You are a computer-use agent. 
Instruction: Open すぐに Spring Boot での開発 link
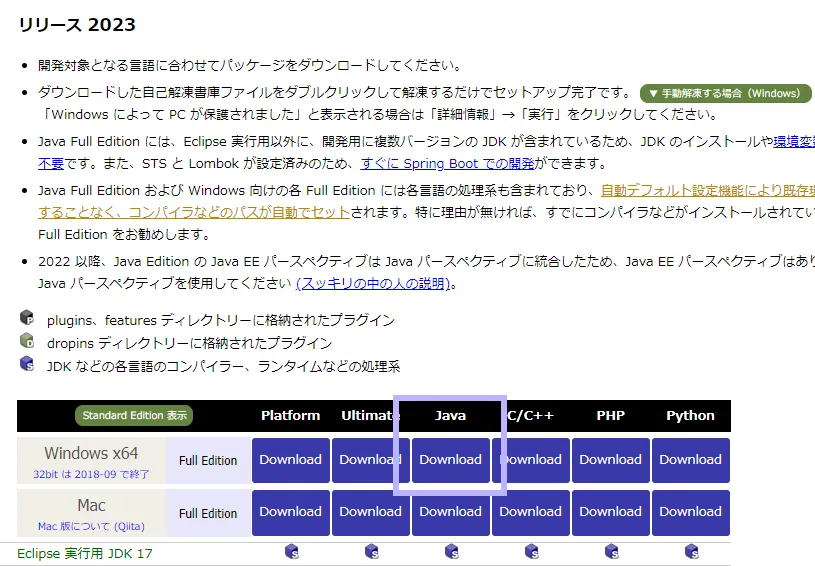tap(448, 164)
